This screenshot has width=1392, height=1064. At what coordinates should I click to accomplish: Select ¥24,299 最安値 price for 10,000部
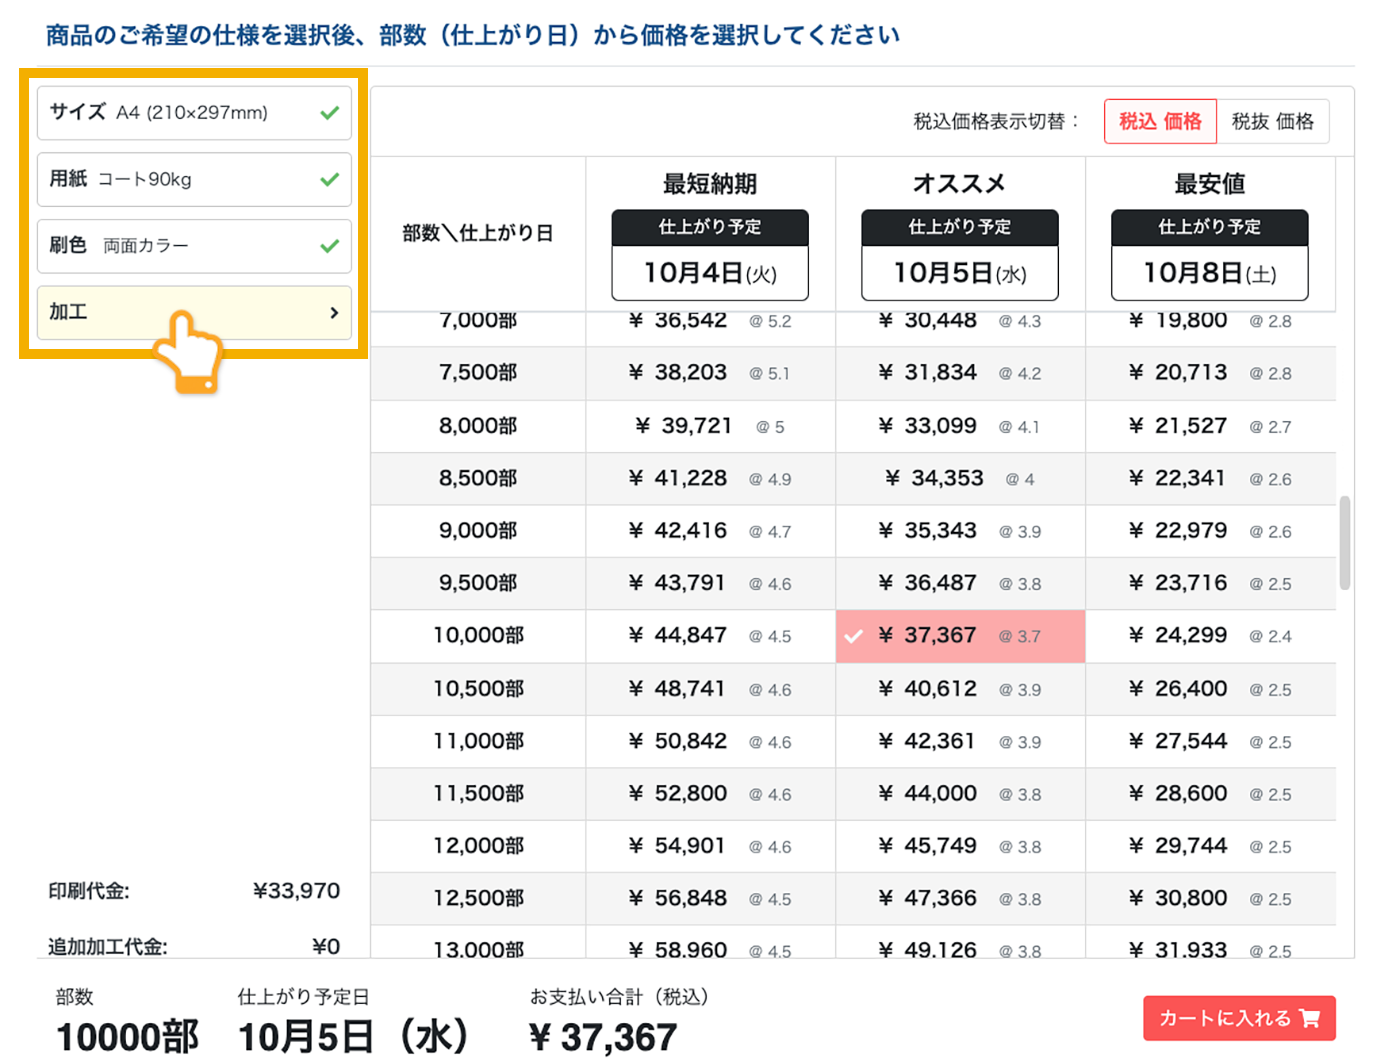[1210, 636]
